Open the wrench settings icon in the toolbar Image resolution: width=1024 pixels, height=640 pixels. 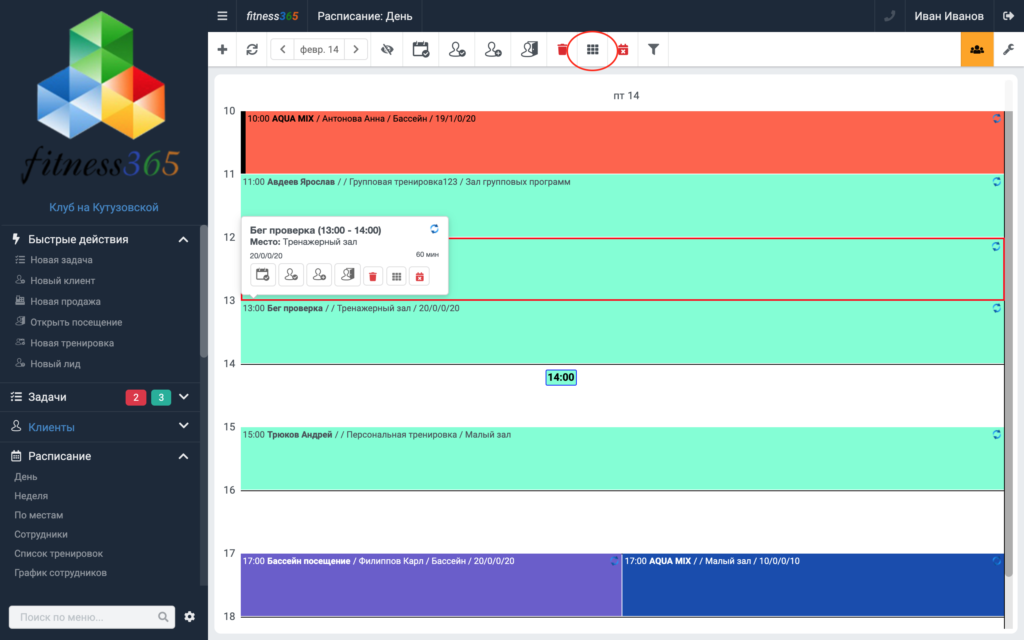1008,50
